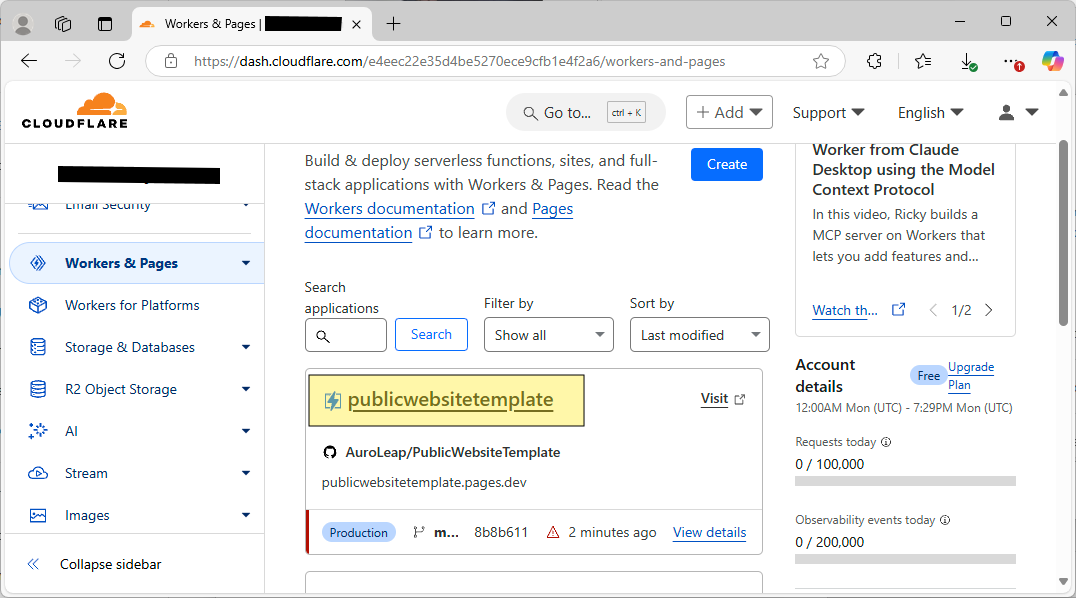The image size is (1076, 598).
Task: Open the Workers for Platforms icon item
Action: [38, 305]
